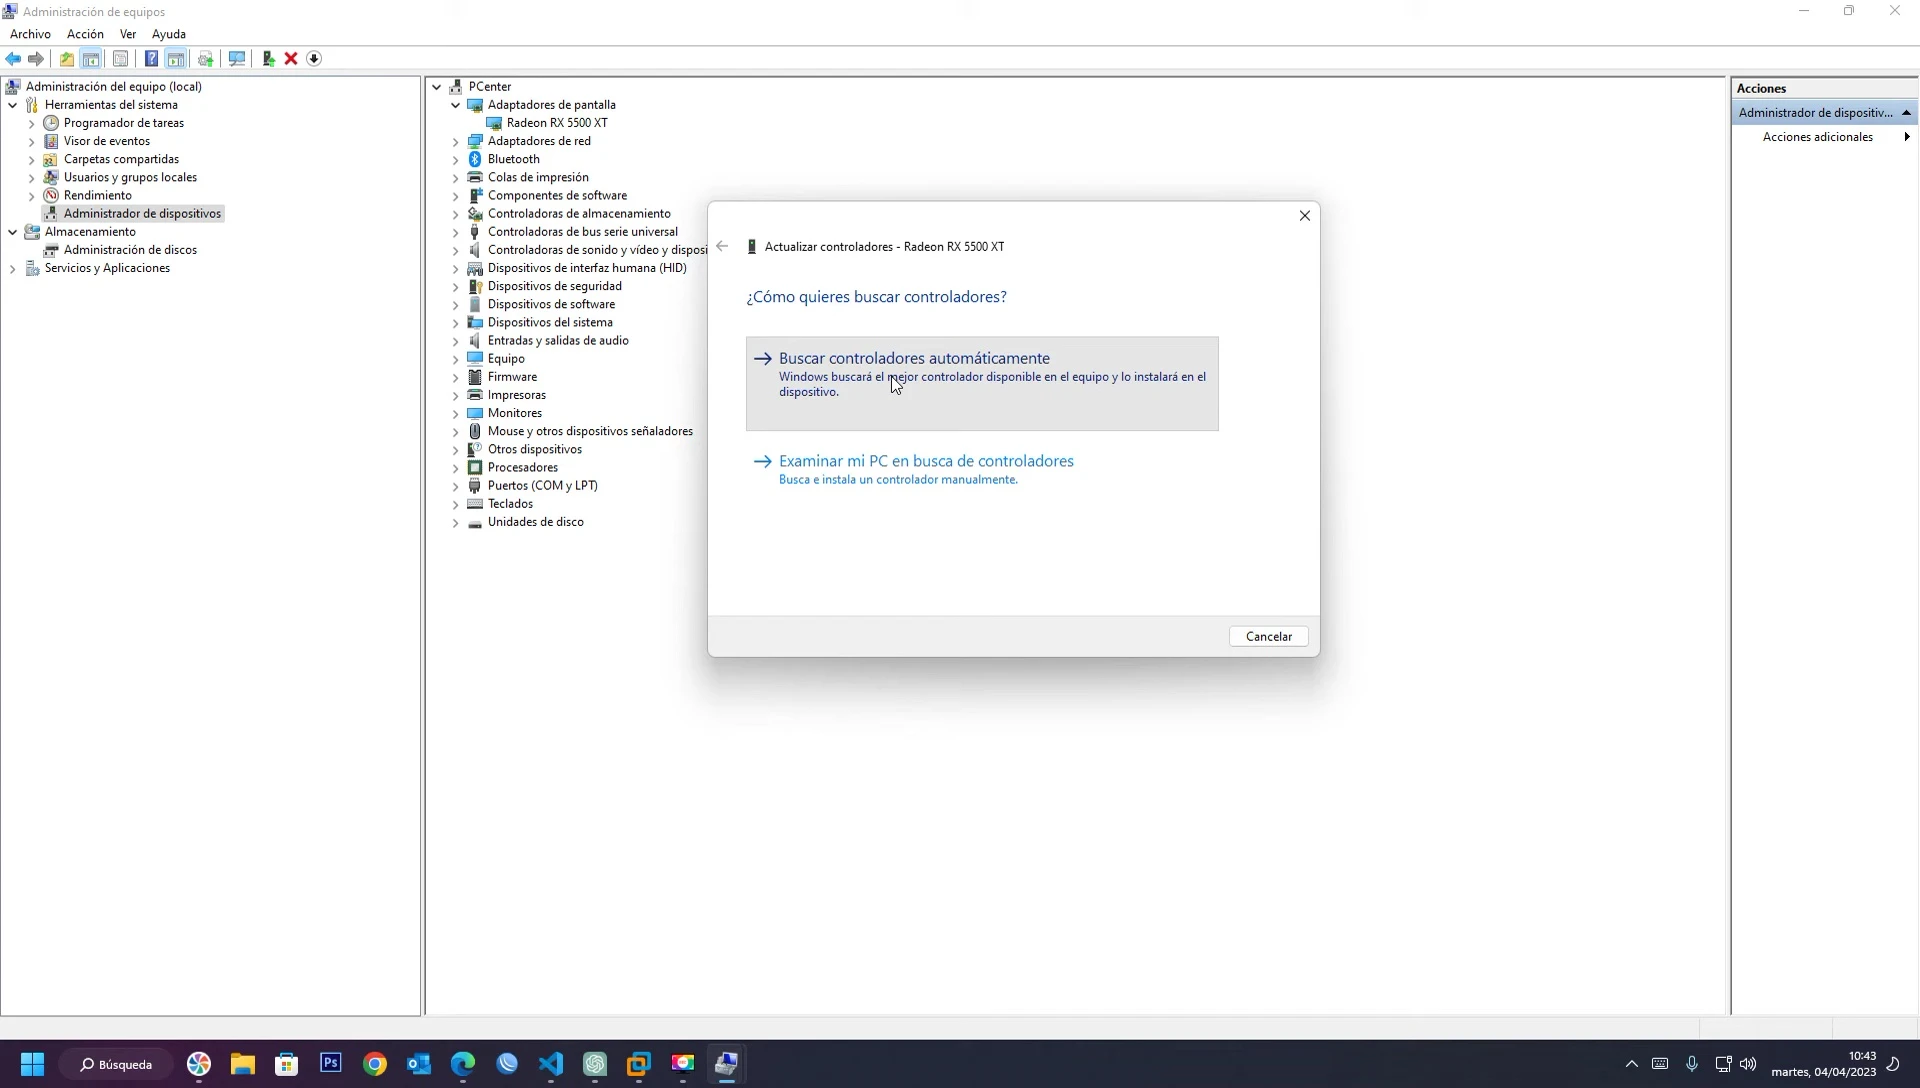
Task: Select Carpetas compartidas in the tree
Action: pyautogui.click(x=121, y=159)
